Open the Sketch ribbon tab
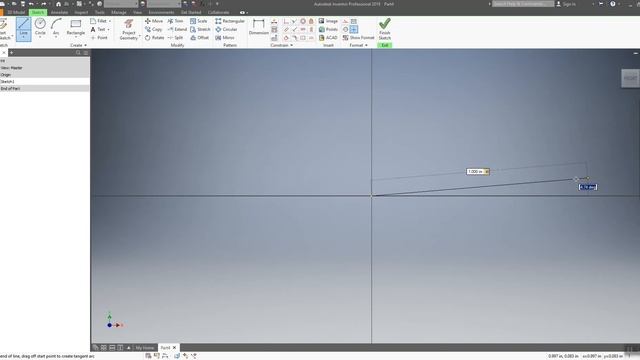Screen dimensions: 640x360 (38, 12)
